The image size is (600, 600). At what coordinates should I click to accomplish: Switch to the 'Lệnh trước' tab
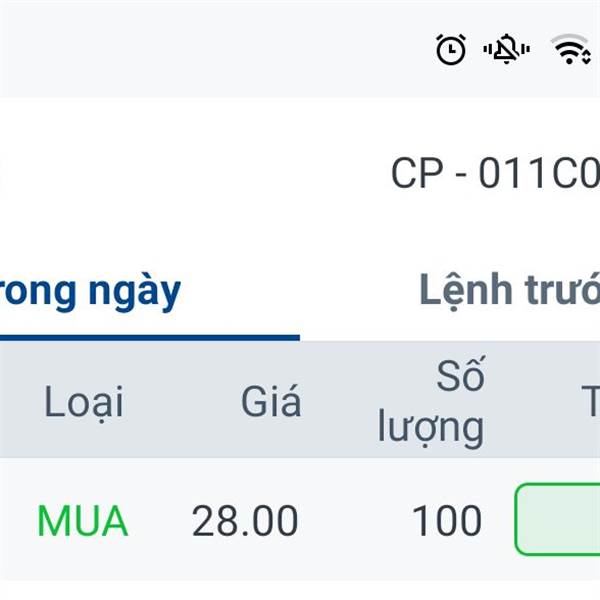coord(510,290)
